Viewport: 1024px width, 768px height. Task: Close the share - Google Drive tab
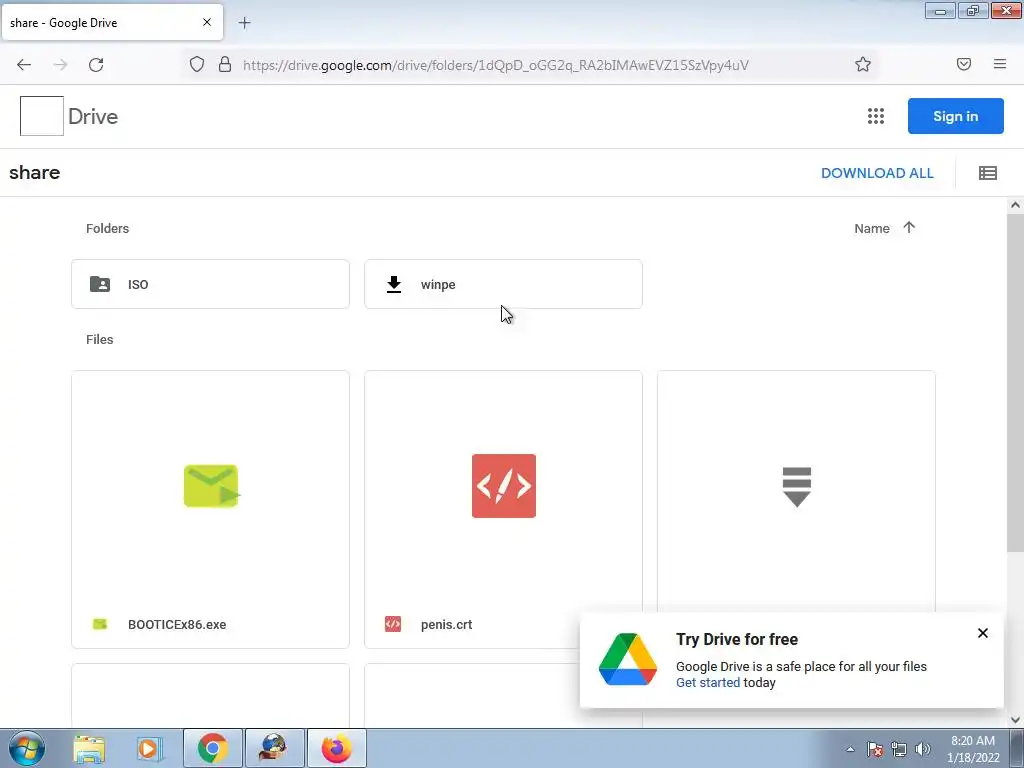click(206, 22)
